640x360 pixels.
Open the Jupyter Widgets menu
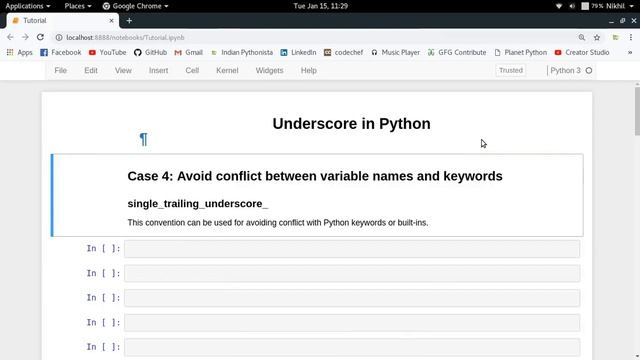click(x=269, y=70)
